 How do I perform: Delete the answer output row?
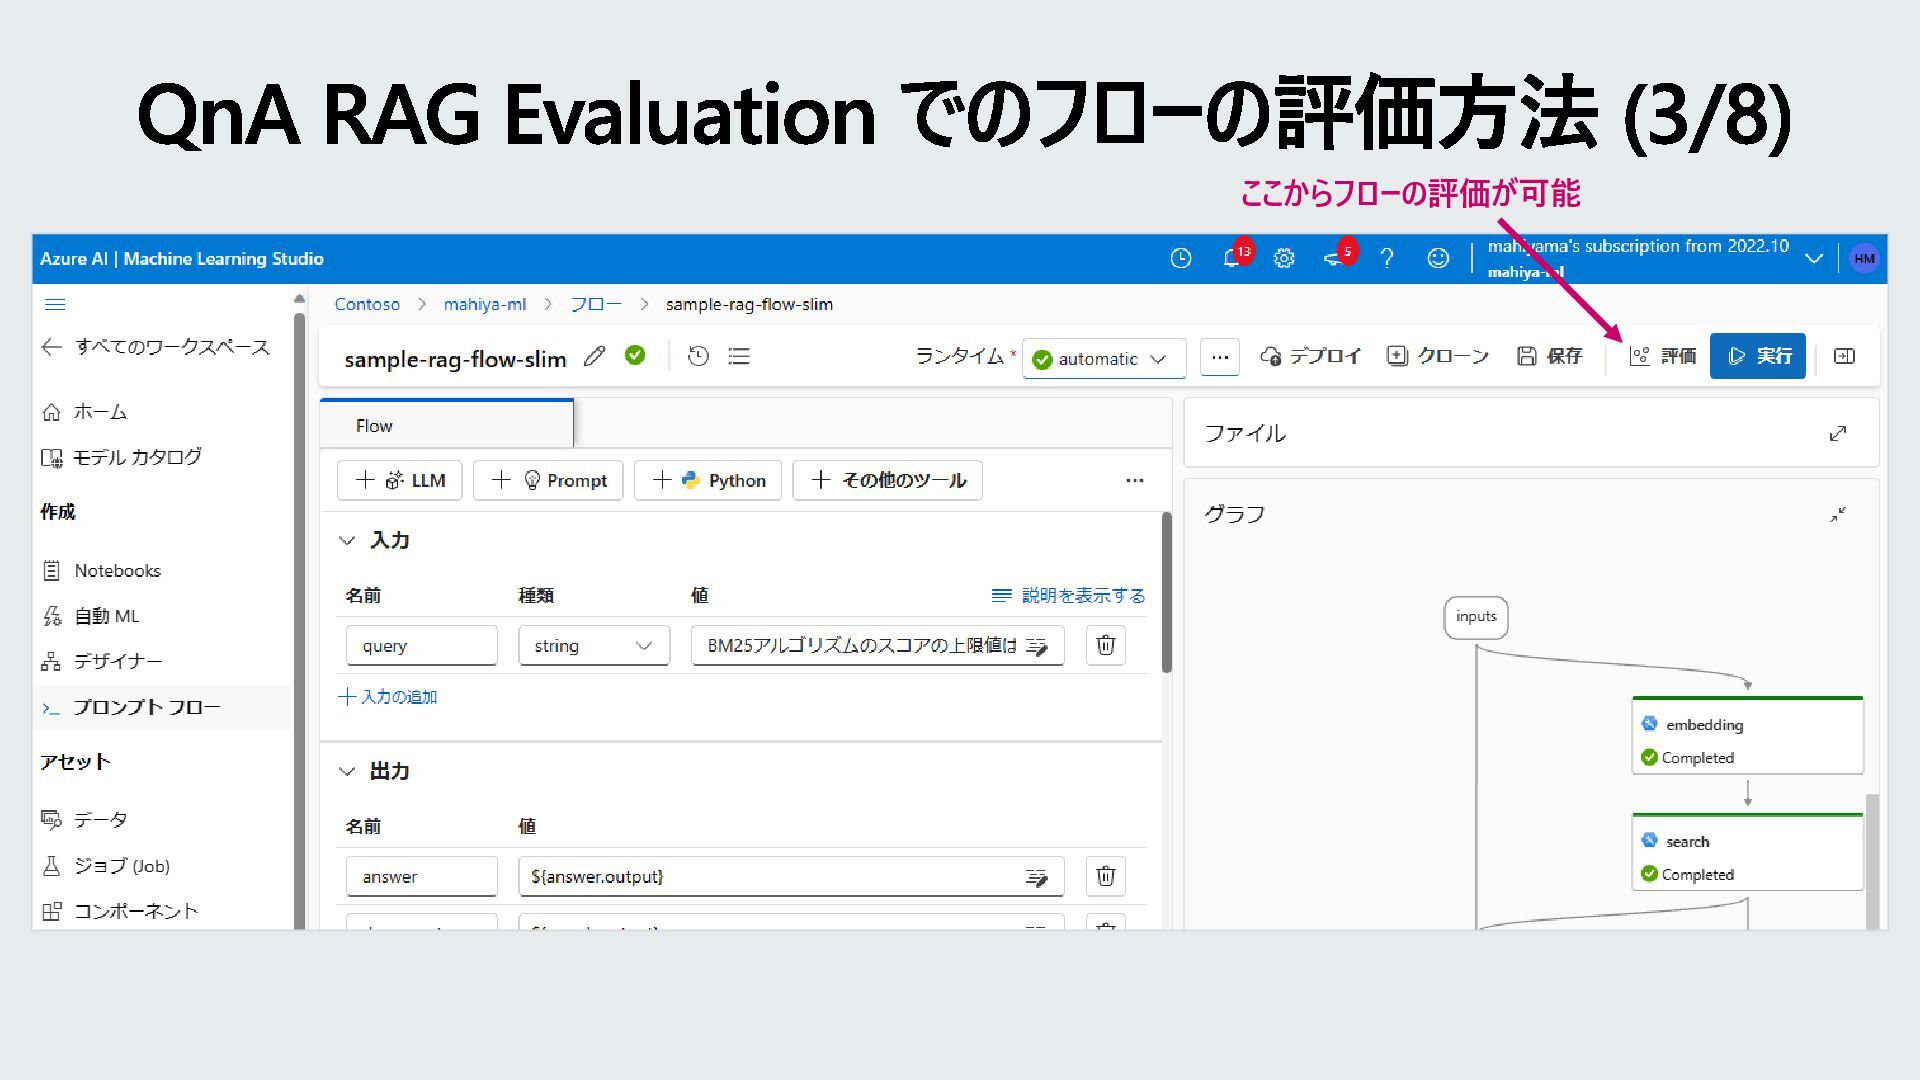(x=1105, y=876)
